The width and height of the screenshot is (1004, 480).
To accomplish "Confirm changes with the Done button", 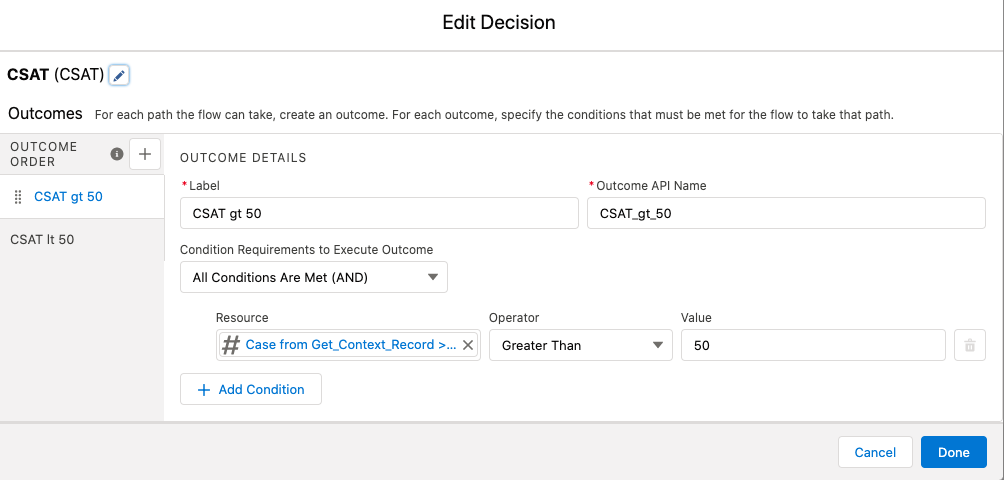I will [x=953, y=452].
